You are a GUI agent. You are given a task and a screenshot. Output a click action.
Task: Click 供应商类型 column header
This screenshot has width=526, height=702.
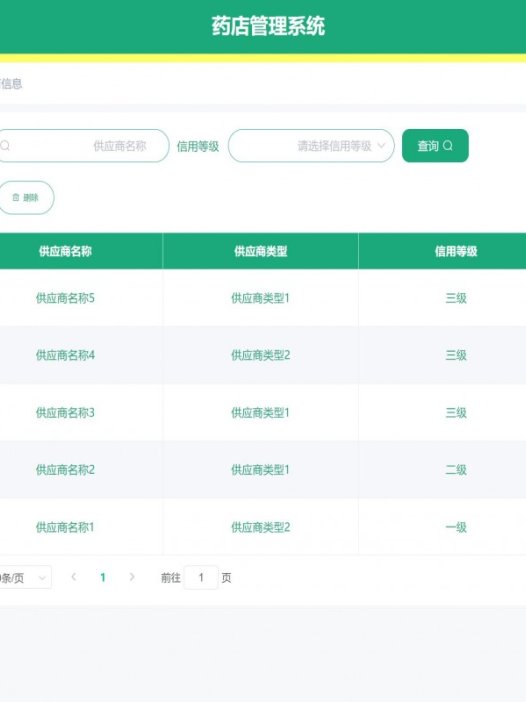click(261, 251)
